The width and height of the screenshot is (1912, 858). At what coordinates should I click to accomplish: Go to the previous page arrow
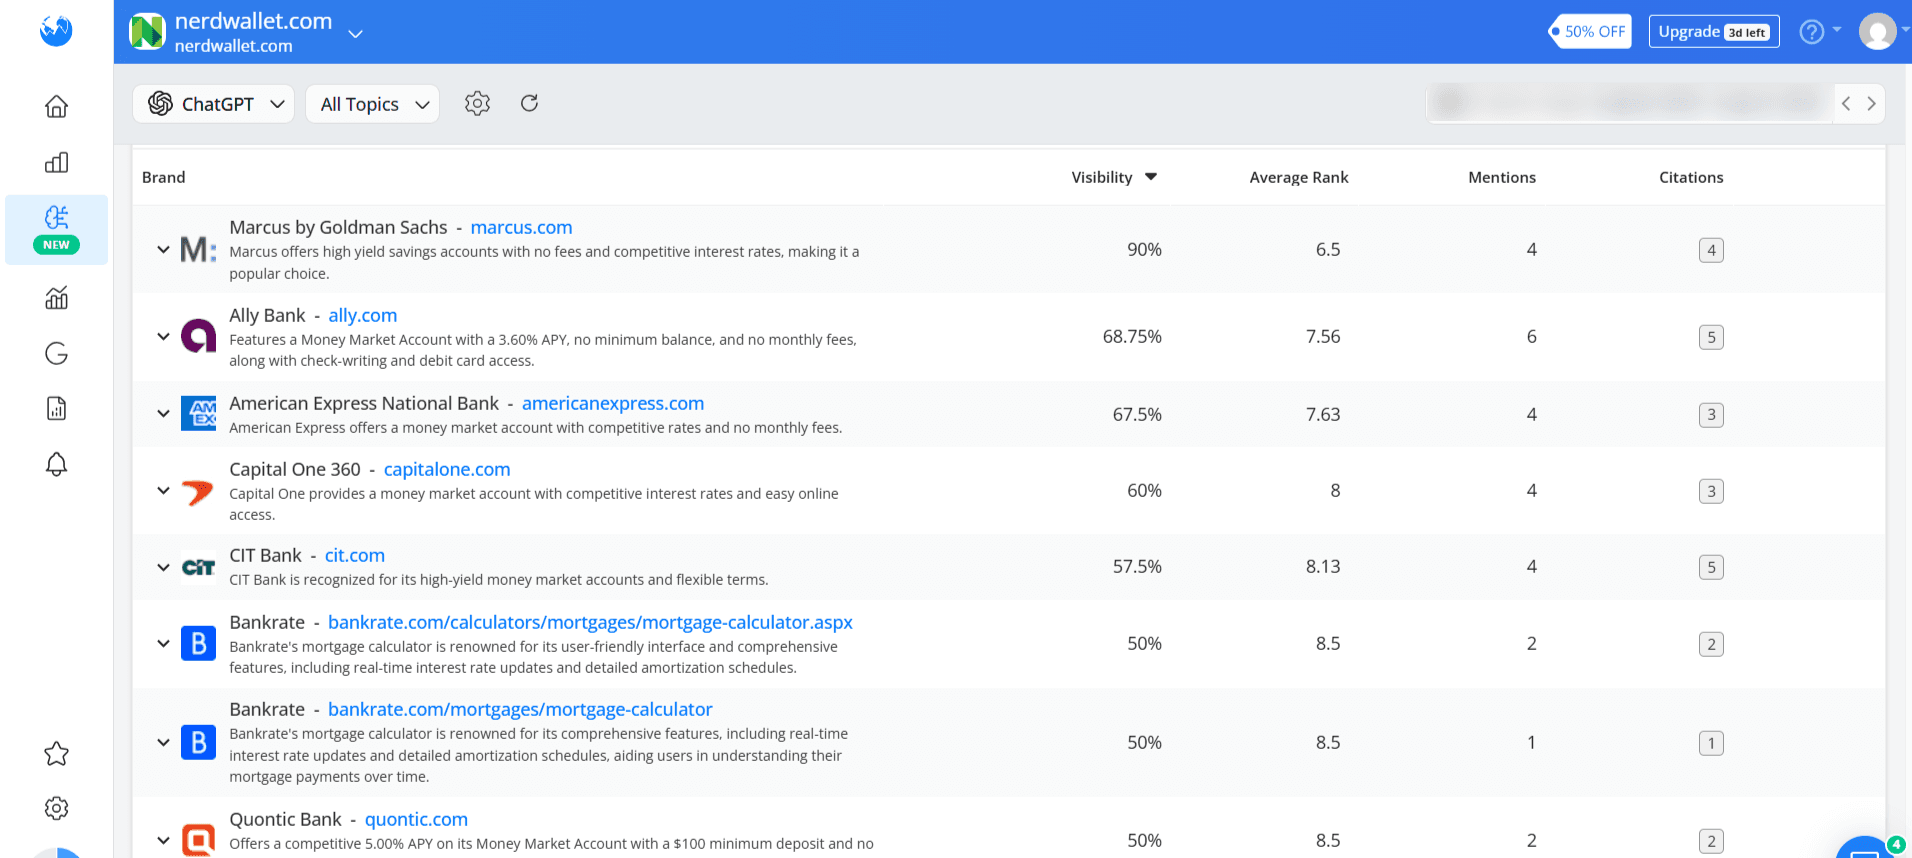pos(1846,104)
